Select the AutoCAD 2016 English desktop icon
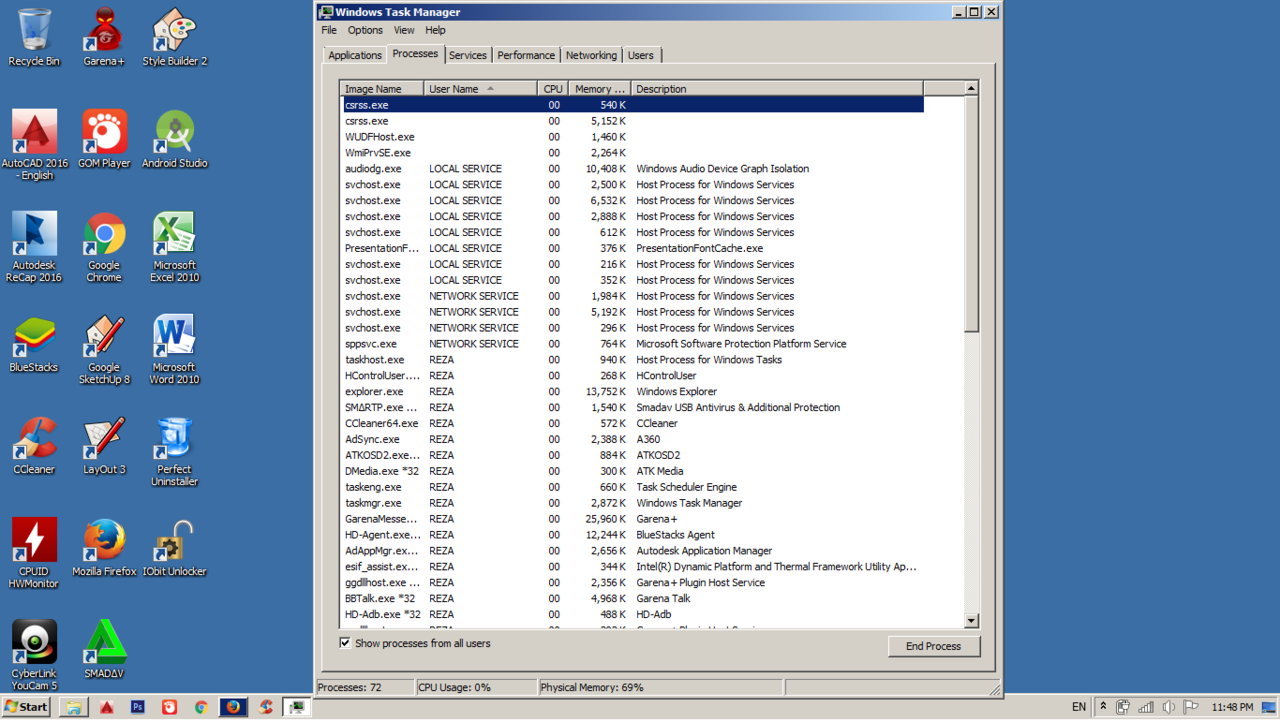 coord(34,145)
